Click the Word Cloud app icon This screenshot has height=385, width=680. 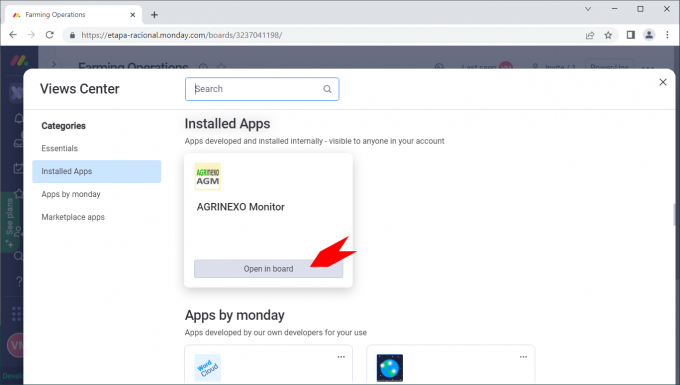tap(208, 368)
